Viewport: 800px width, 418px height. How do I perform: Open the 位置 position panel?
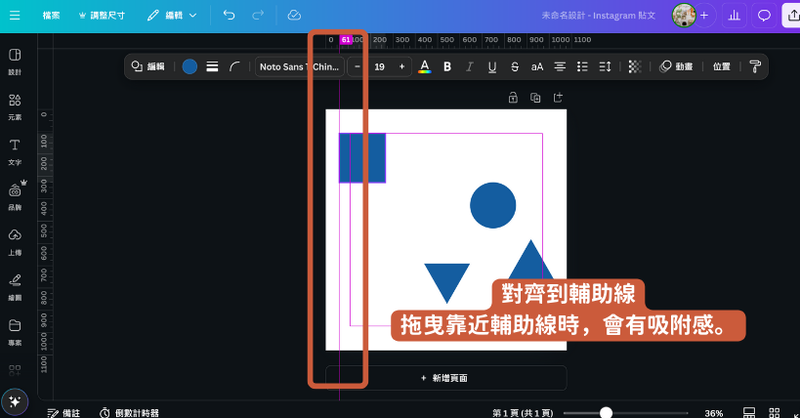pos(721,67)
